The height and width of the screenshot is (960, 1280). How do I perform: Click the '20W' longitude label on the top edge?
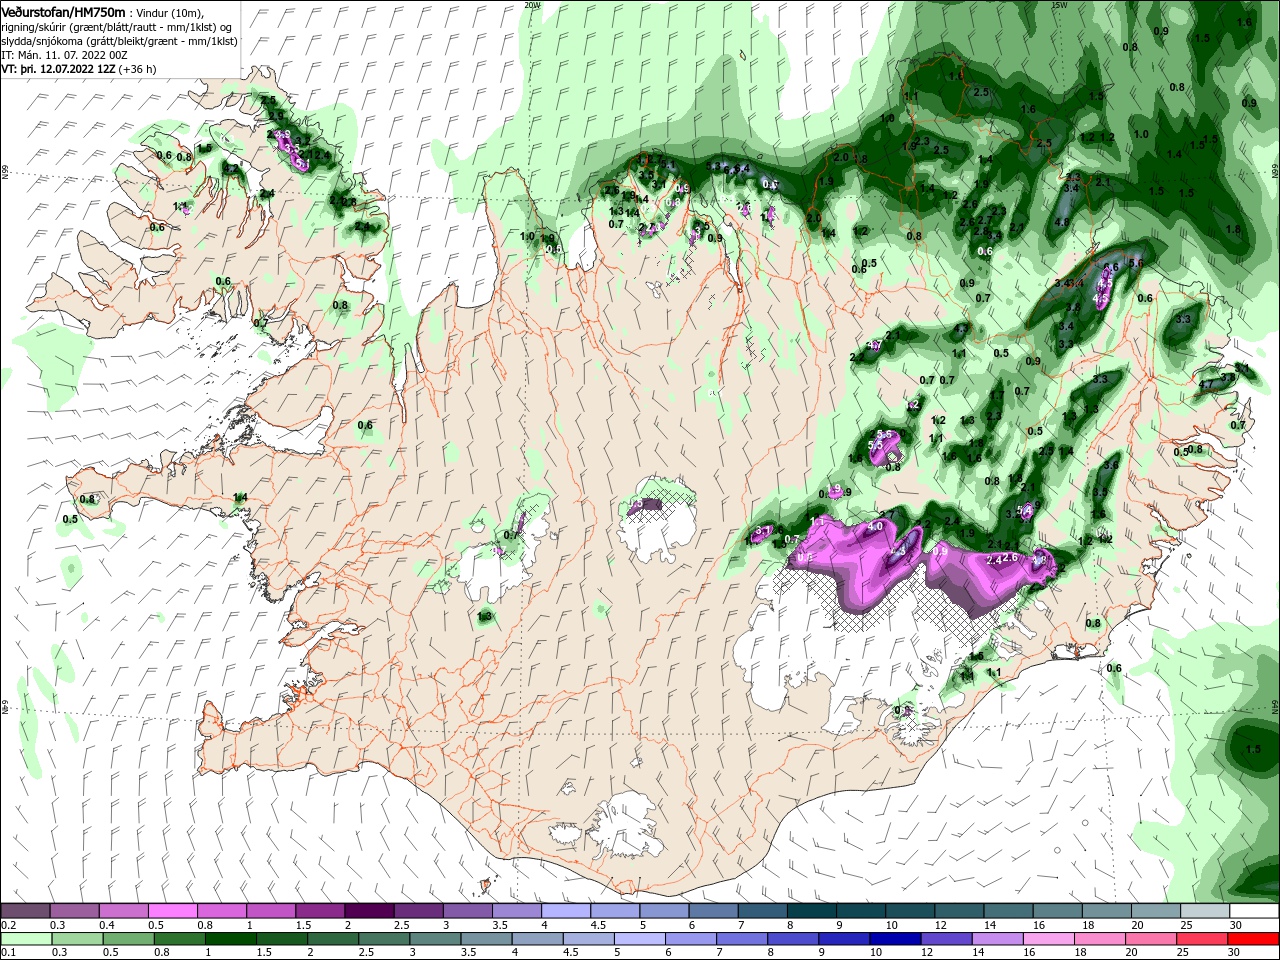coord(531,4)
